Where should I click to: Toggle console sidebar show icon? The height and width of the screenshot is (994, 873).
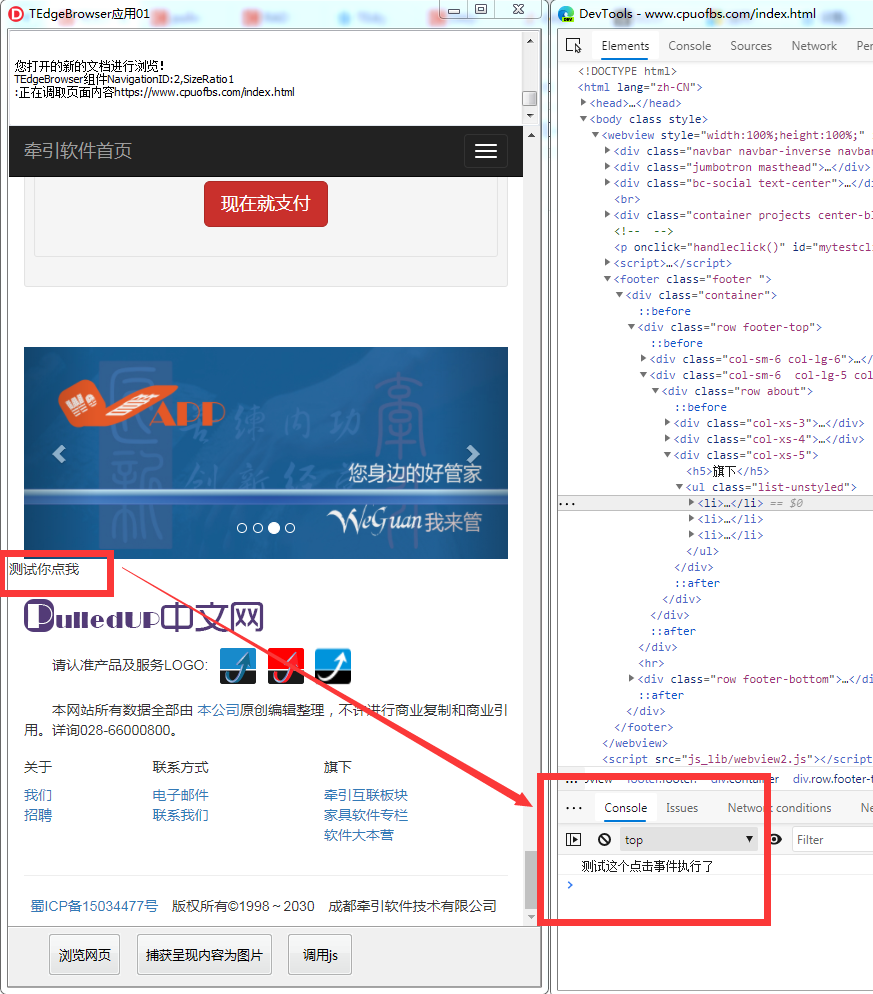[573, 839]
